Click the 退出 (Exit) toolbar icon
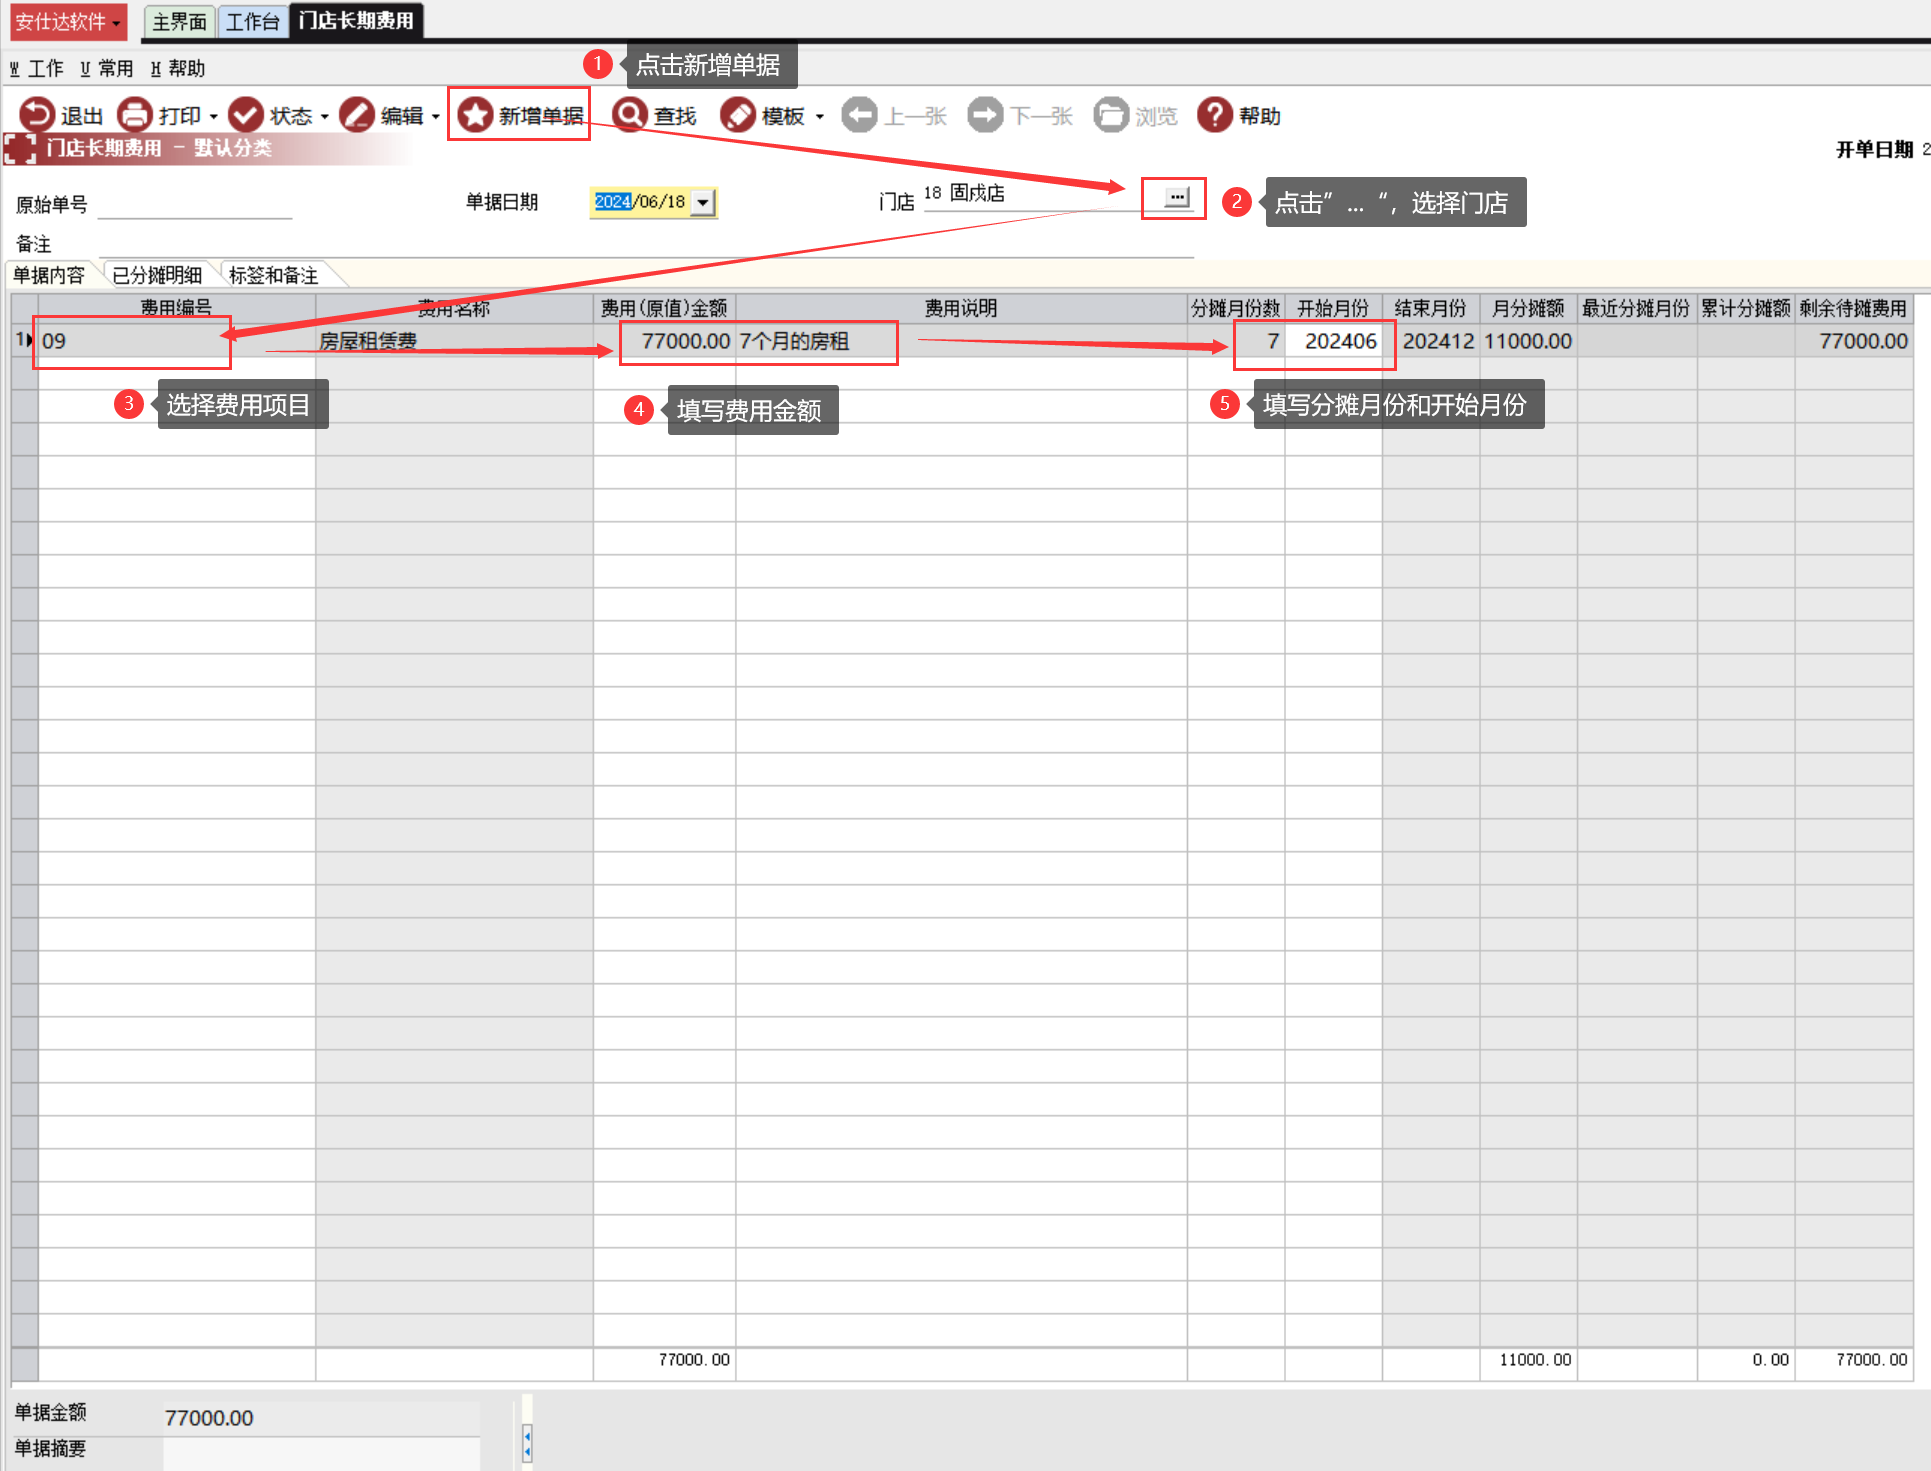The height and width of the screenshot is (1471, 1931). 37,115
